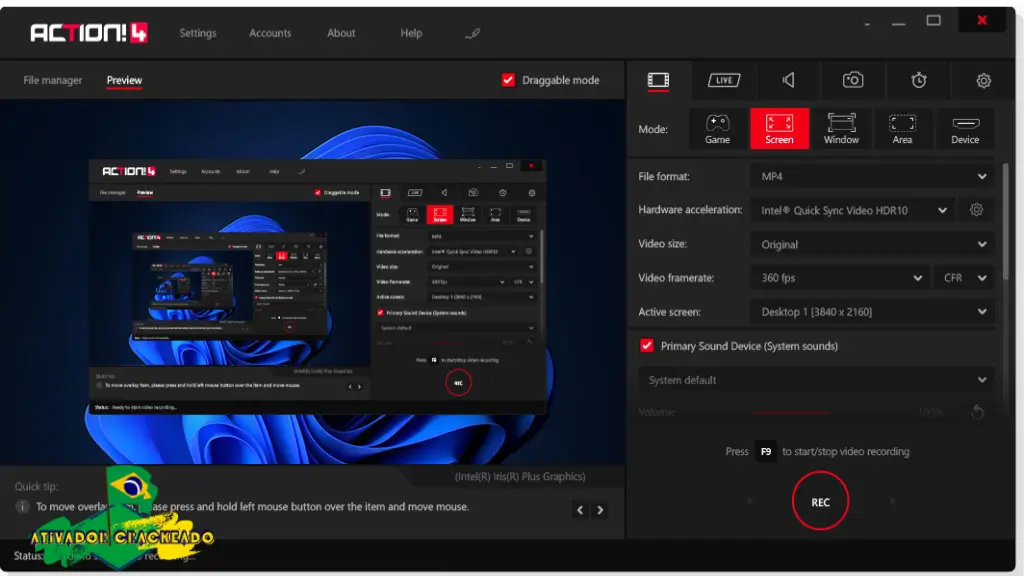Click the F9 hotkey button
Viewport: 1024px width, 576px height.
pos(765,451)
